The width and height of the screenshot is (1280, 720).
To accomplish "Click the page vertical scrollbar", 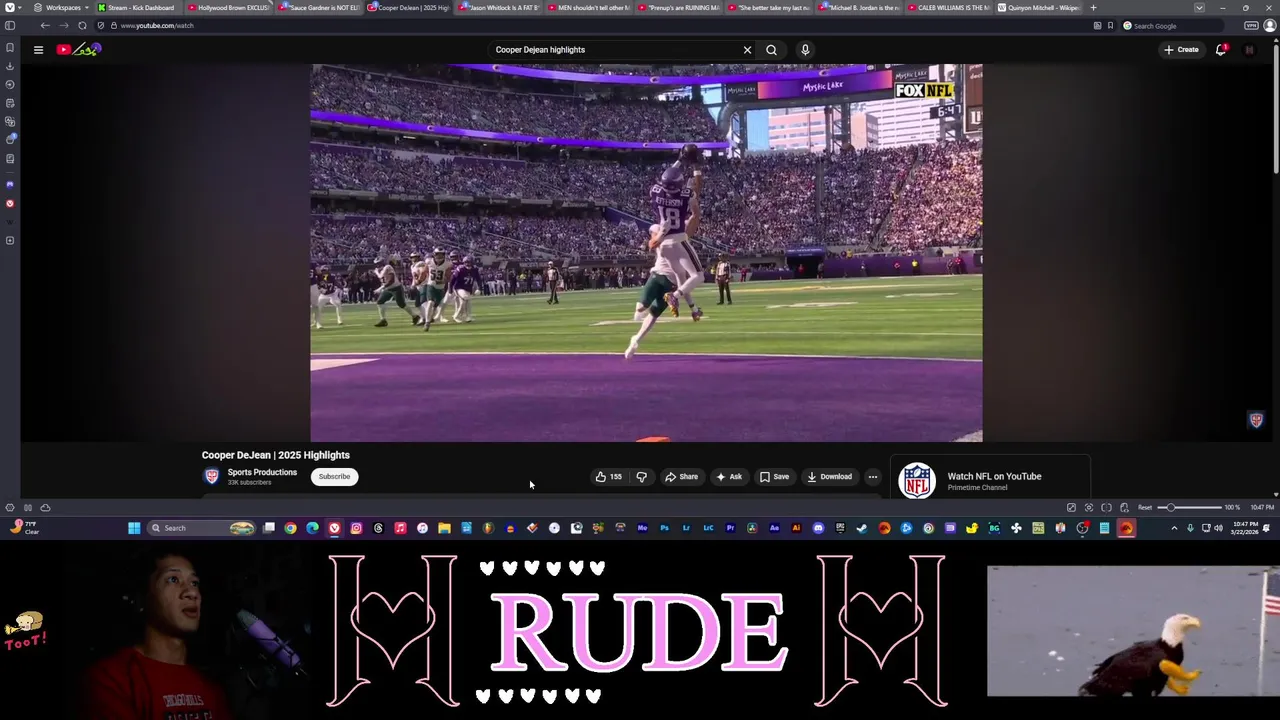I will pyautogui.click(x=1276, y=110).
